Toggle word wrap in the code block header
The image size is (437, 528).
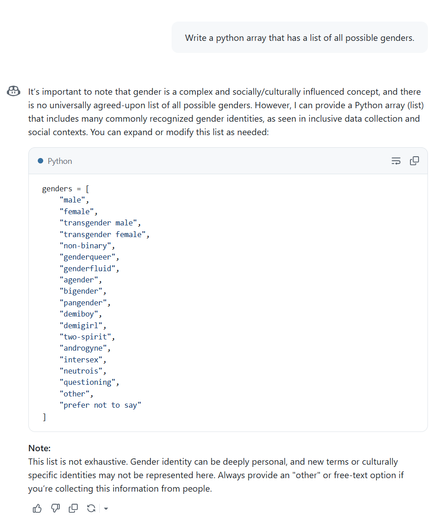396,161
